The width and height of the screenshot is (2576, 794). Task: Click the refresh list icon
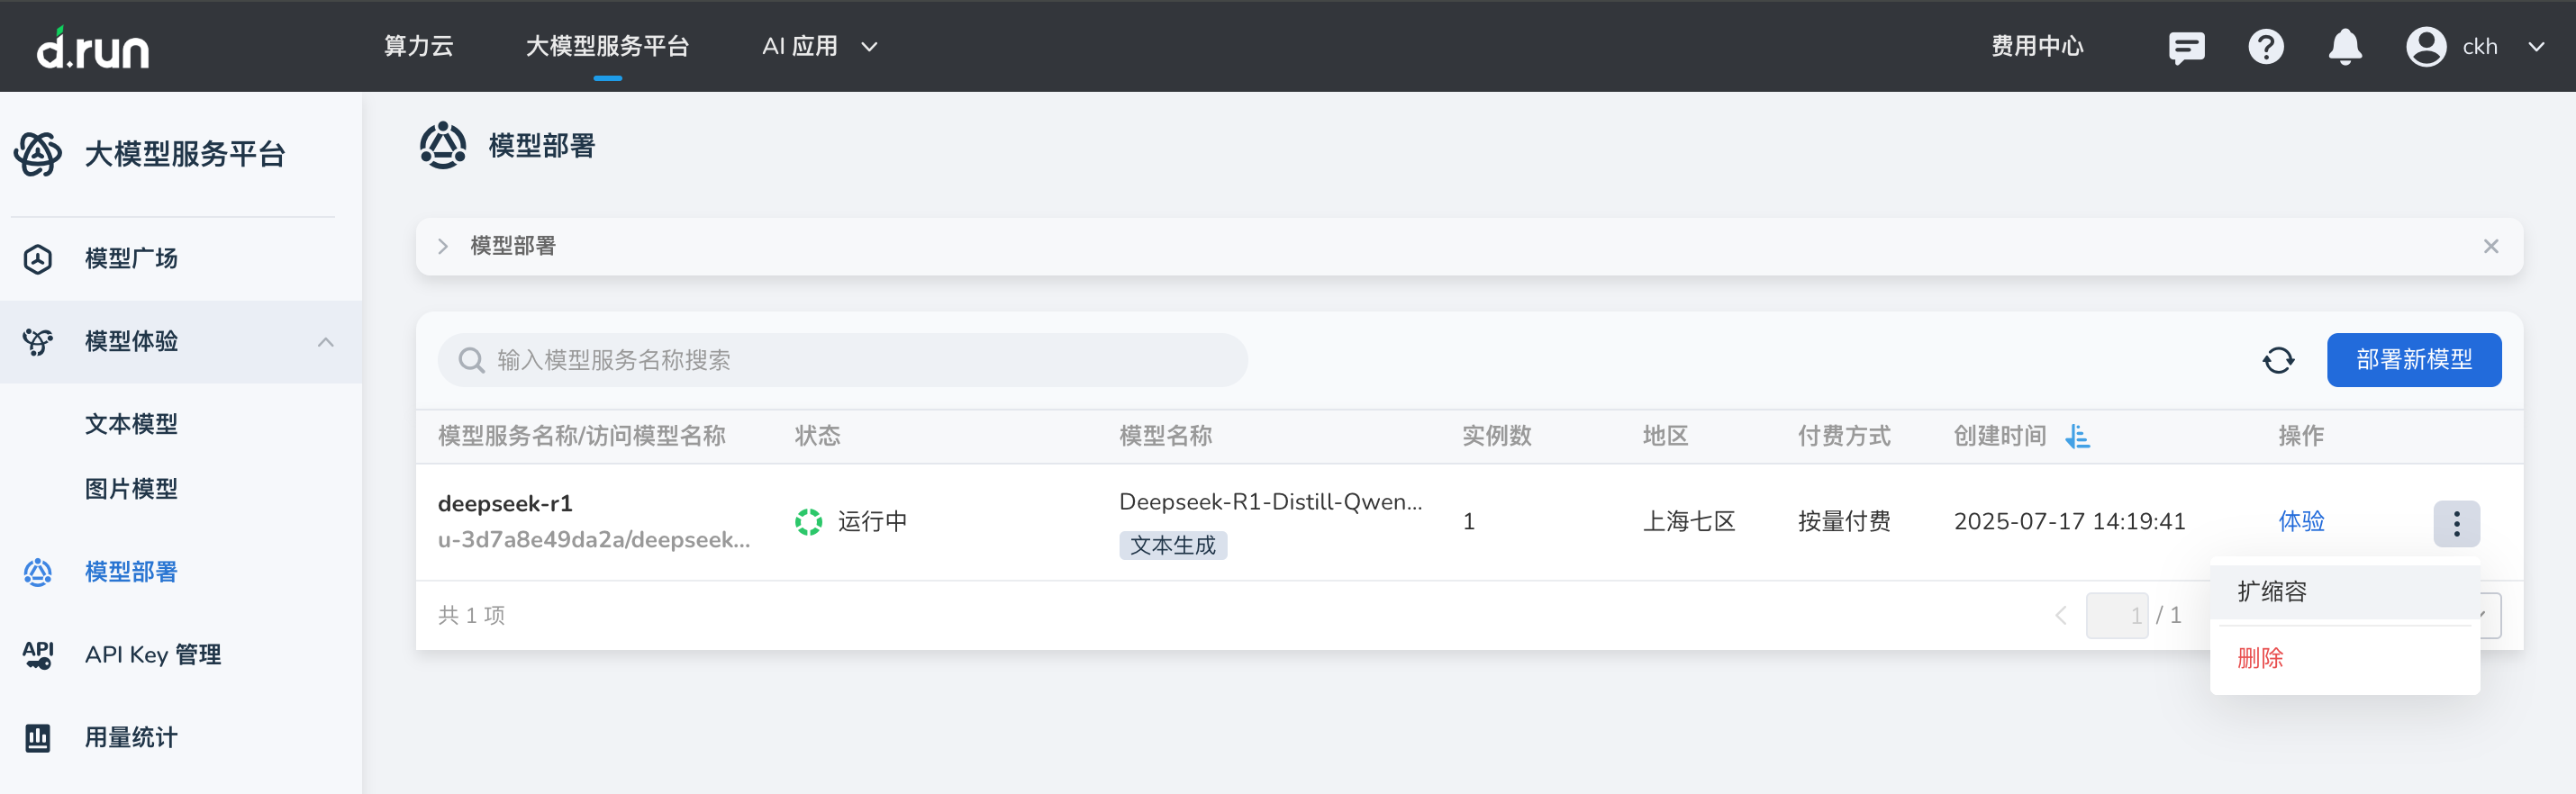pos(2278,360)
